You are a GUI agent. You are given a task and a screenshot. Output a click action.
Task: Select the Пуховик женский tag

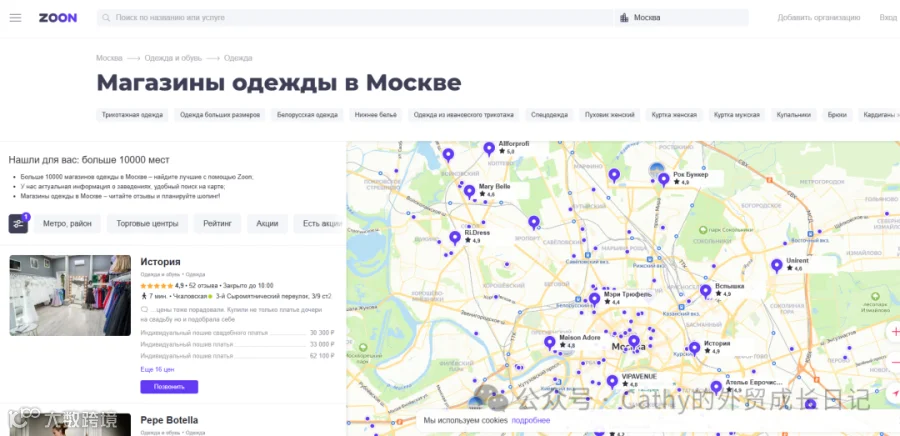tap(610, 115)
